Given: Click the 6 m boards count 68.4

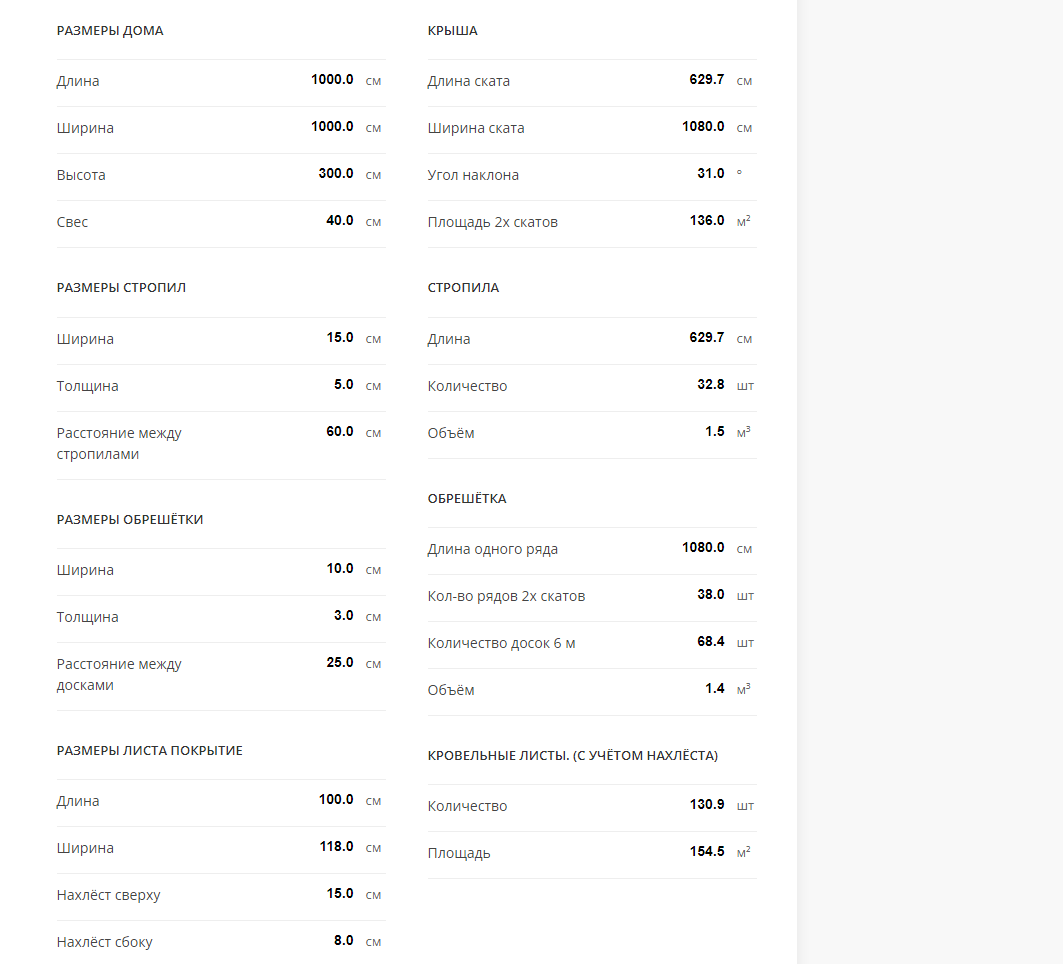Looking at the screenshot, I should point(710,641).
